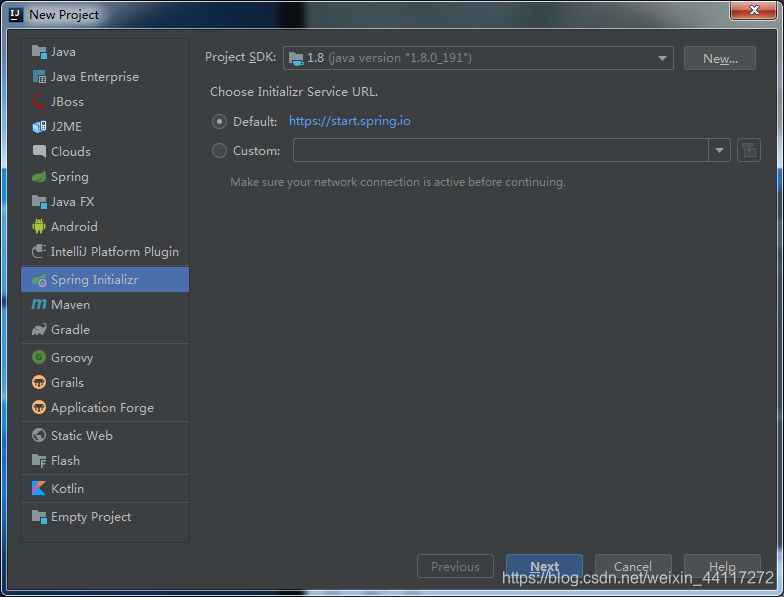The width and height of the screenshot is (784, 597).
Task: Select the JBoss label text
Action: pyautogui.click(x=68, y=102)
